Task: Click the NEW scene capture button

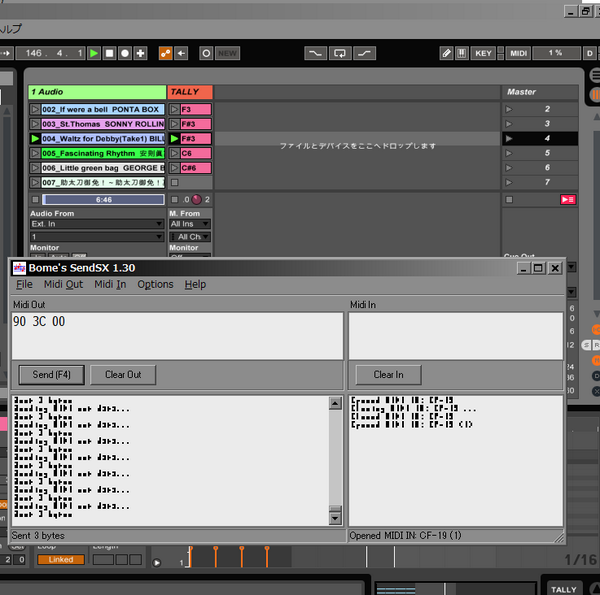Action: coord(227,53)
